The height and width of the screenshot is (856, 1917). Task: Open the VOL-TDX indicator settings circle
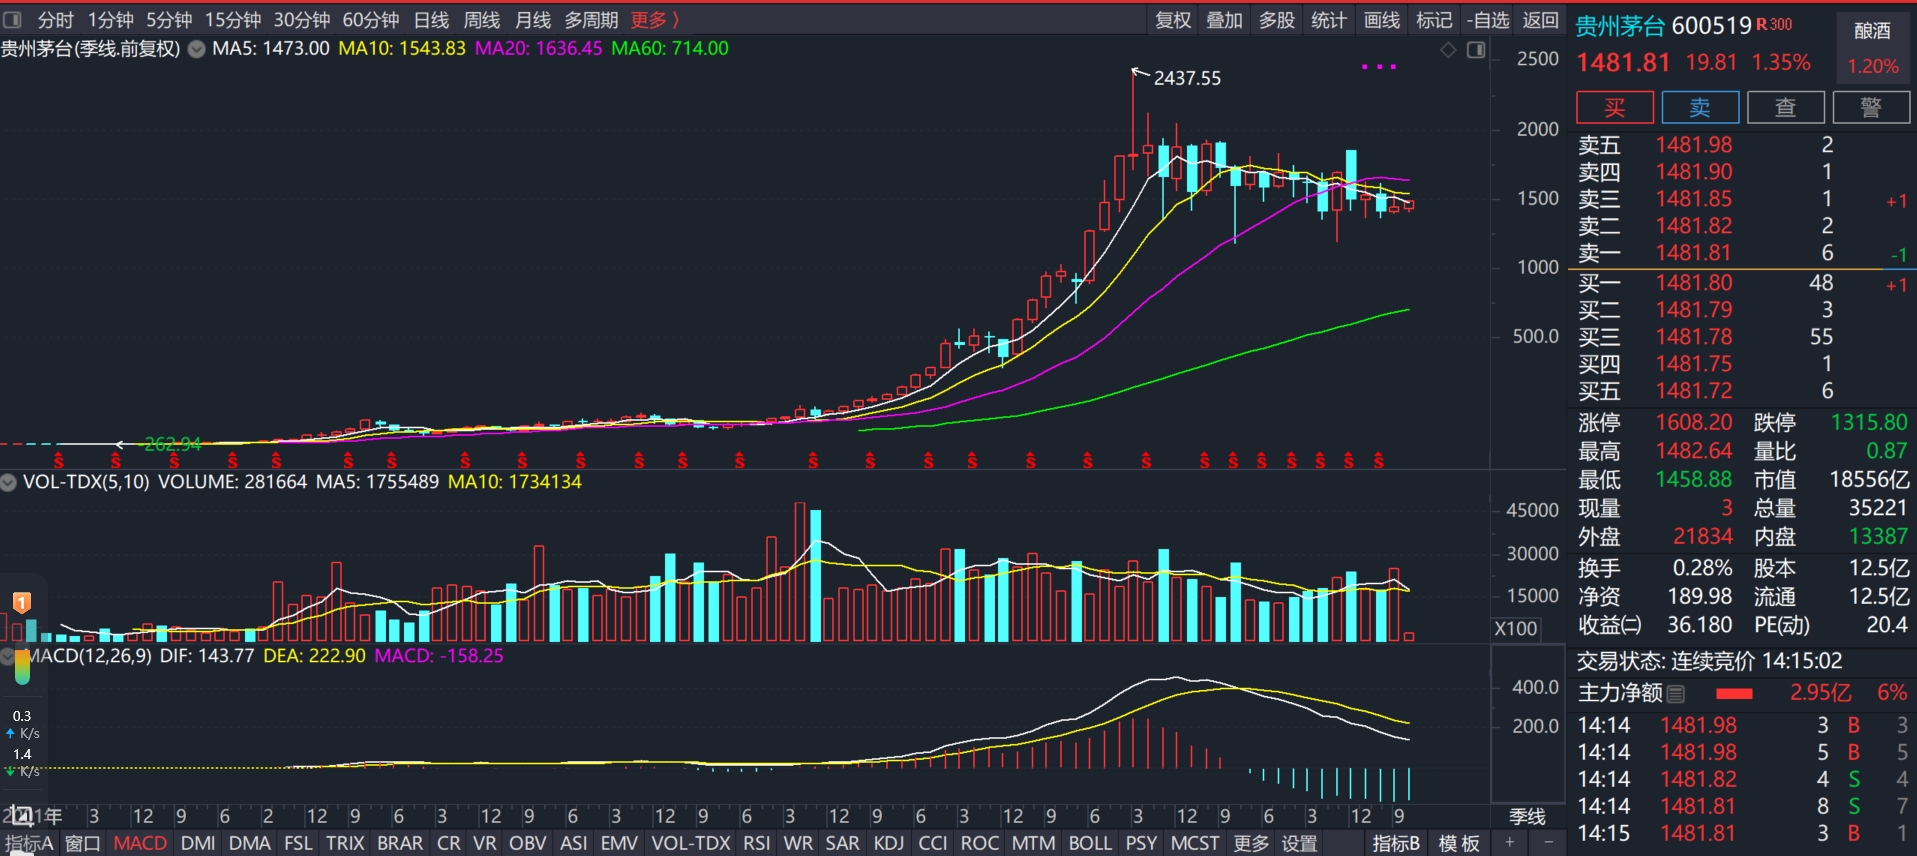click(x=9, y=482)
